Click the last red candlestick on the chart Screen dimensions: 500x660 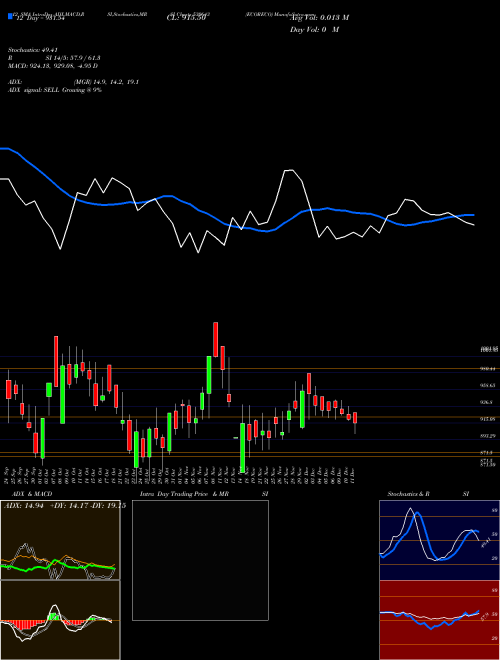pos(355,418)
